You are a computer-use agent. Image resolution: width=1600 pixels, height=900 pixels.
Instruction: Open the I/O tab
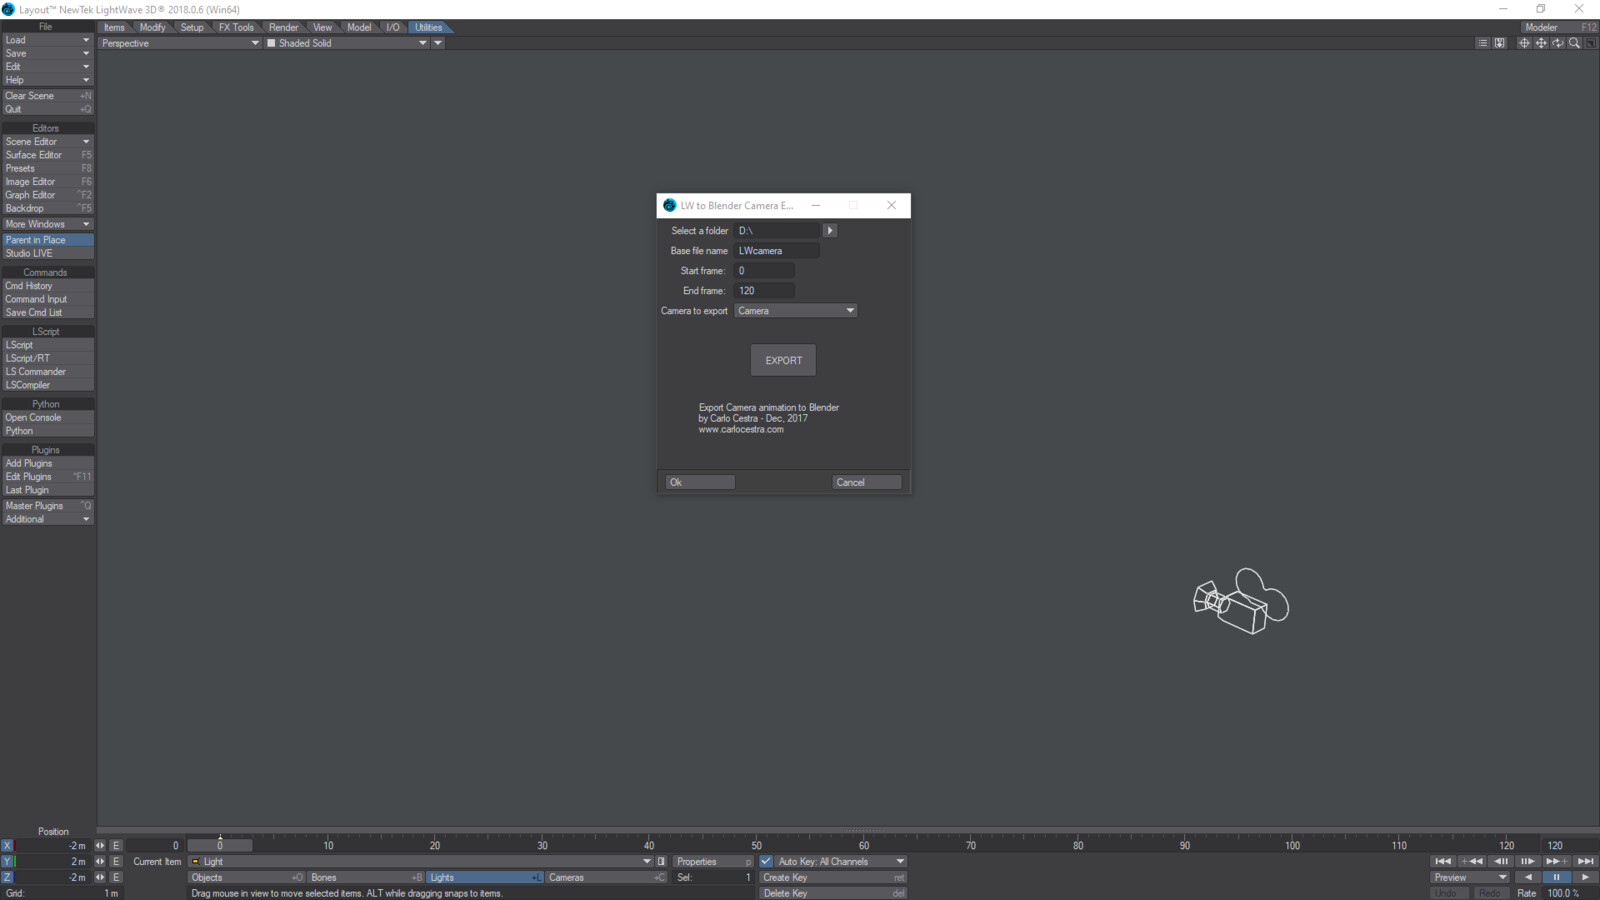coord(392,27)
